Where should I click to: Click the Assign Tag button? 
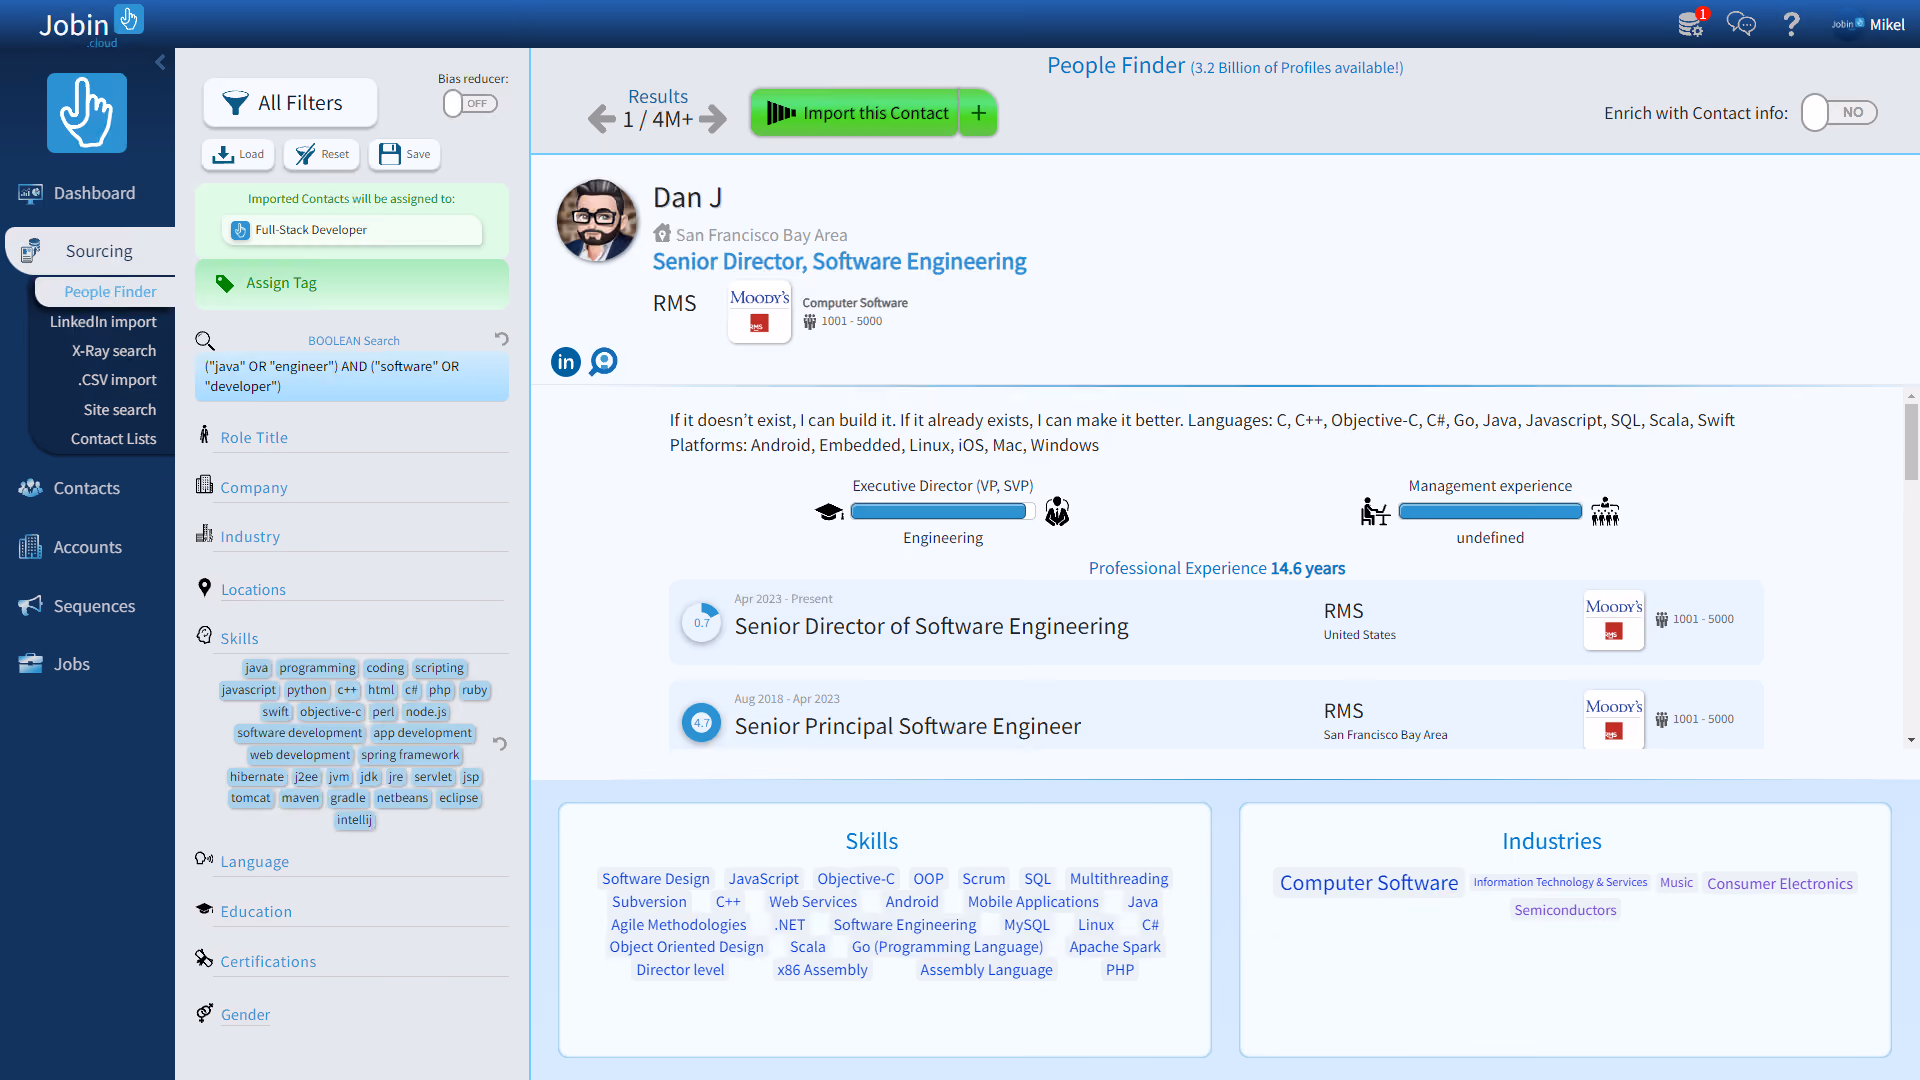point(352,283)
